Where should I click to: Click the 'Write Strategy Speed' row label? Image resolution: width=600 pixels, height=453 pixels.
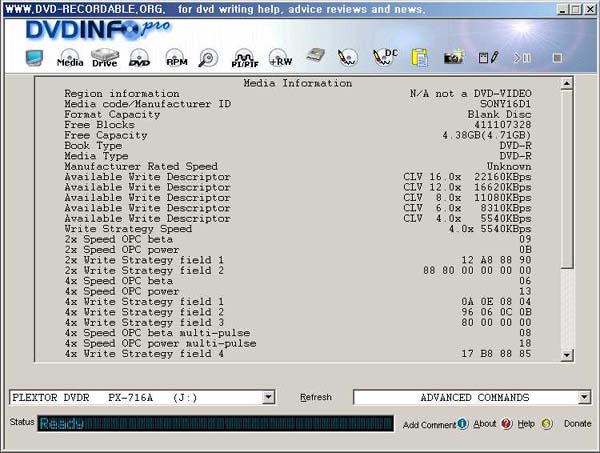(128, 229)
